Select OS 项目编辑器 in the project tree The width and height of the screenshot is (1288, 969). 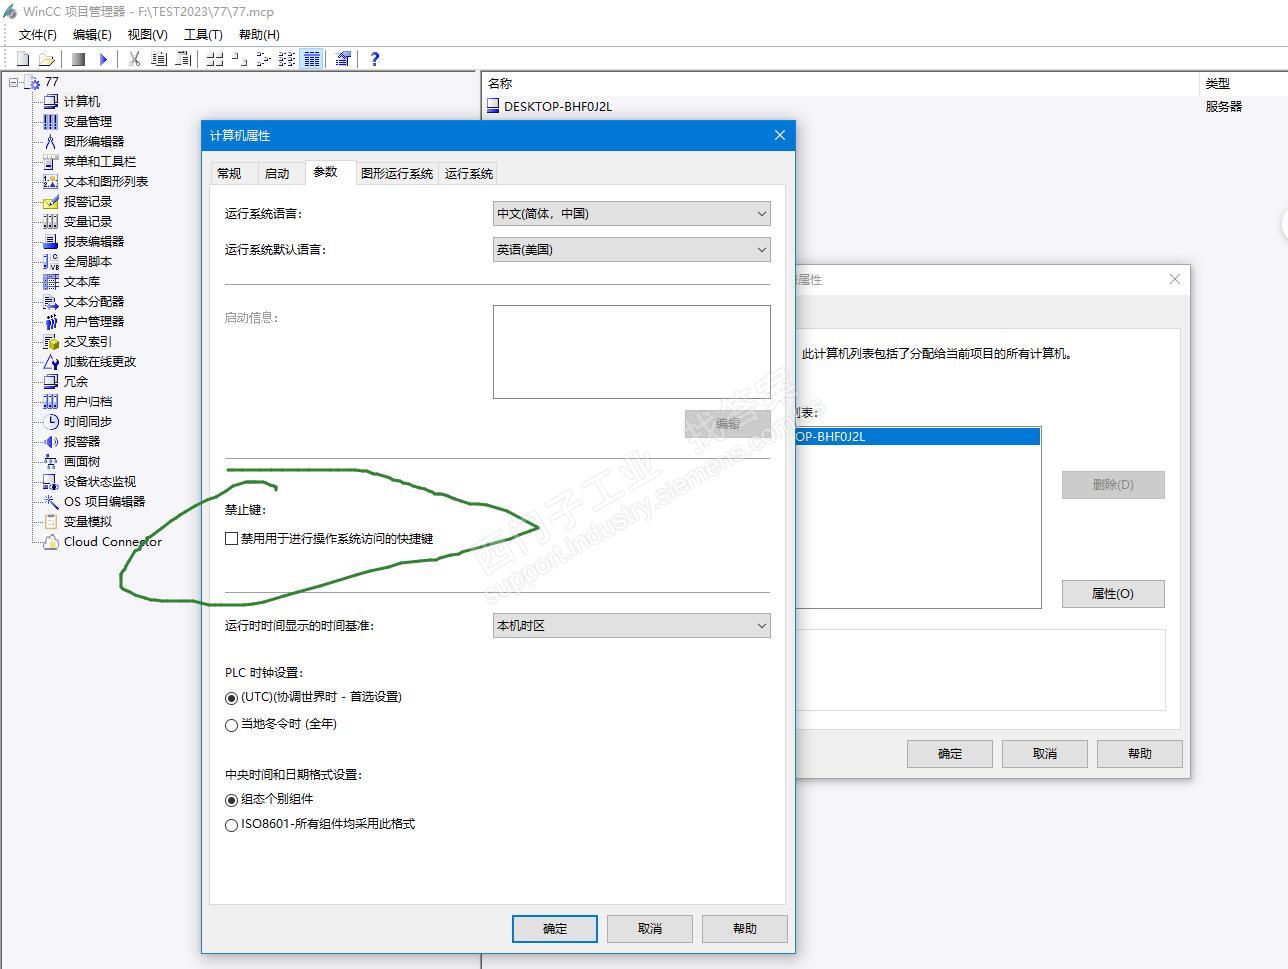(105, 501)
